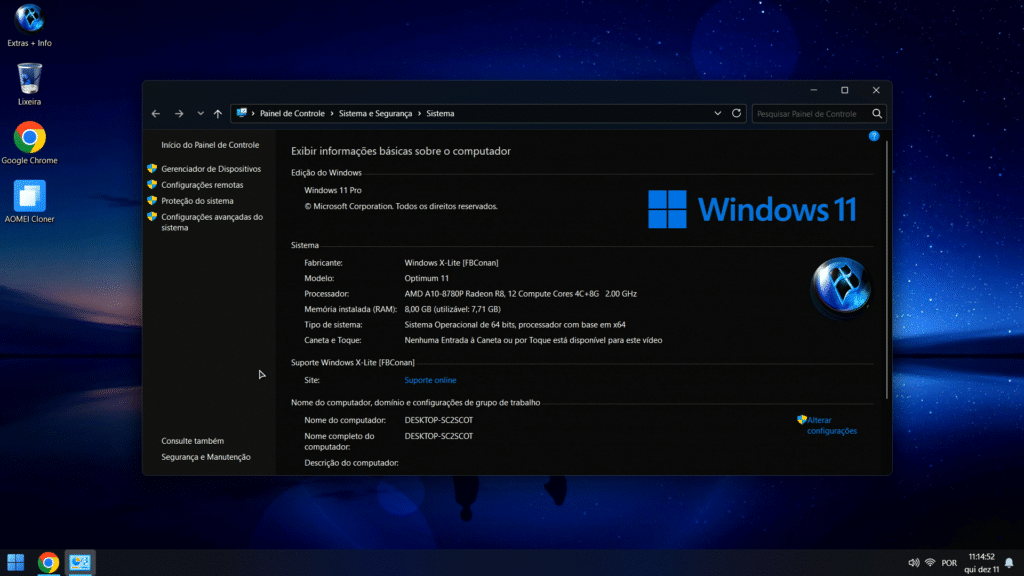This screenshot has width=1024, height=576.
Task: Open the notification bell in taskbar
Action: tap(1009, 562)
